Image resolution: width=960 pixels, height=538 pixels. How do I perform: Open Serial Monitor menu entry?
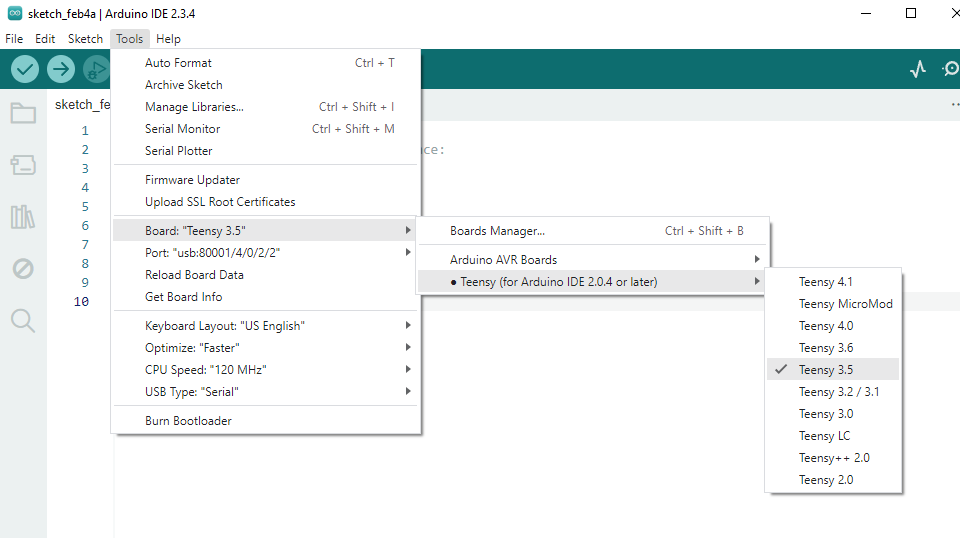click(267, 129)
